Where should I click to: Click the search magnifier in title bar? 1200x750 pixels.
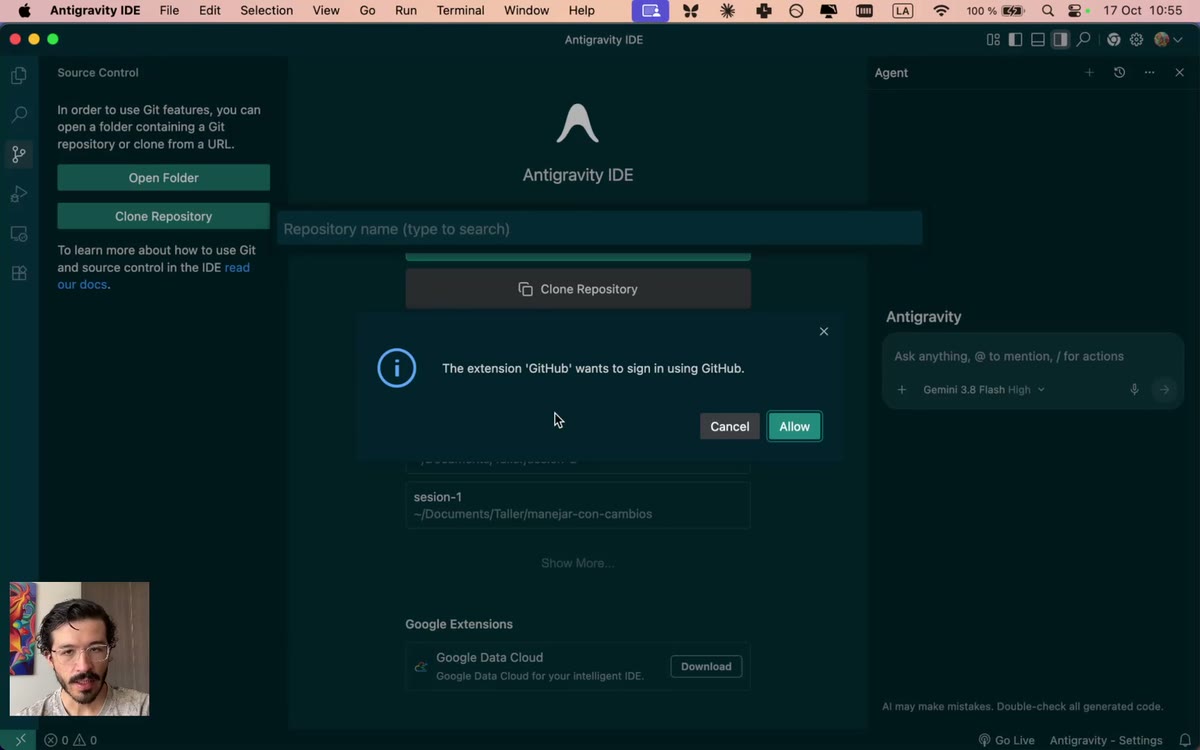pos(1083,40)
